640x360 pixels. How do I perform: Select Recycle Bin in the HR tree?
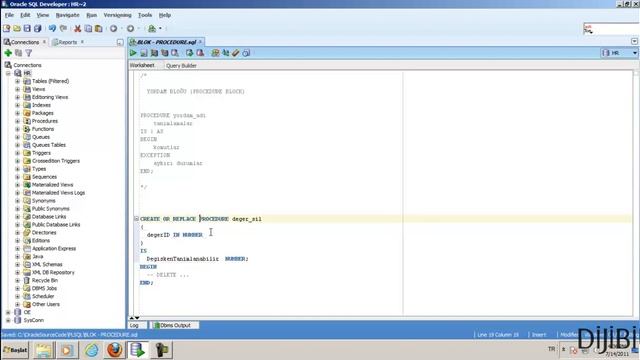click(x=44, y=280)
